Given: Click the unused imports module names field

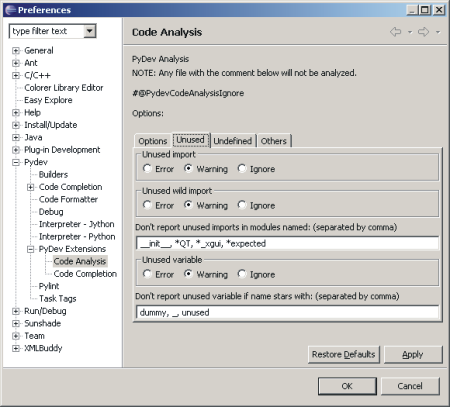Looking at the screenshot, I should pos(287,243).
